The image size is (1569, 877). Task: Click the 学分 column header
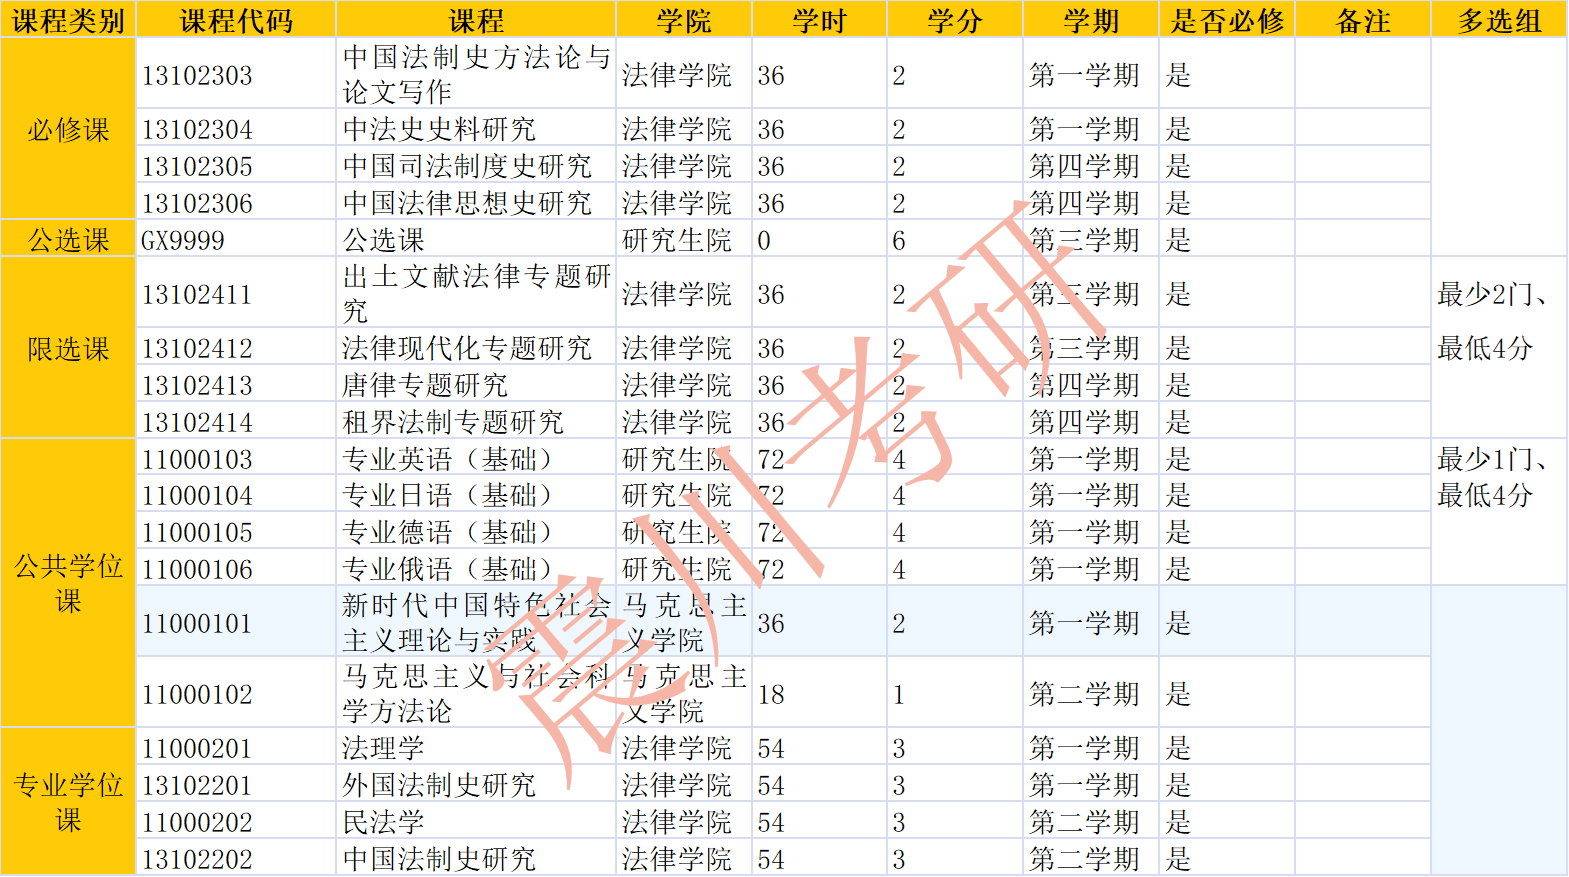(955, 20)
